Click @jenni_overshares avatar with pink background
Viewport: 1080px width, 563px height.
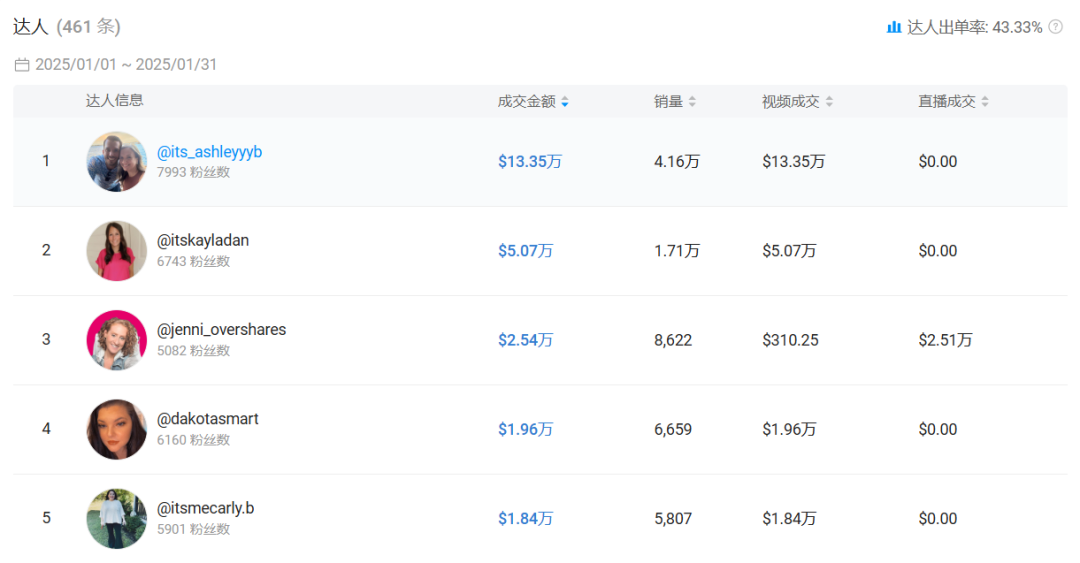[x=117, y=340]
